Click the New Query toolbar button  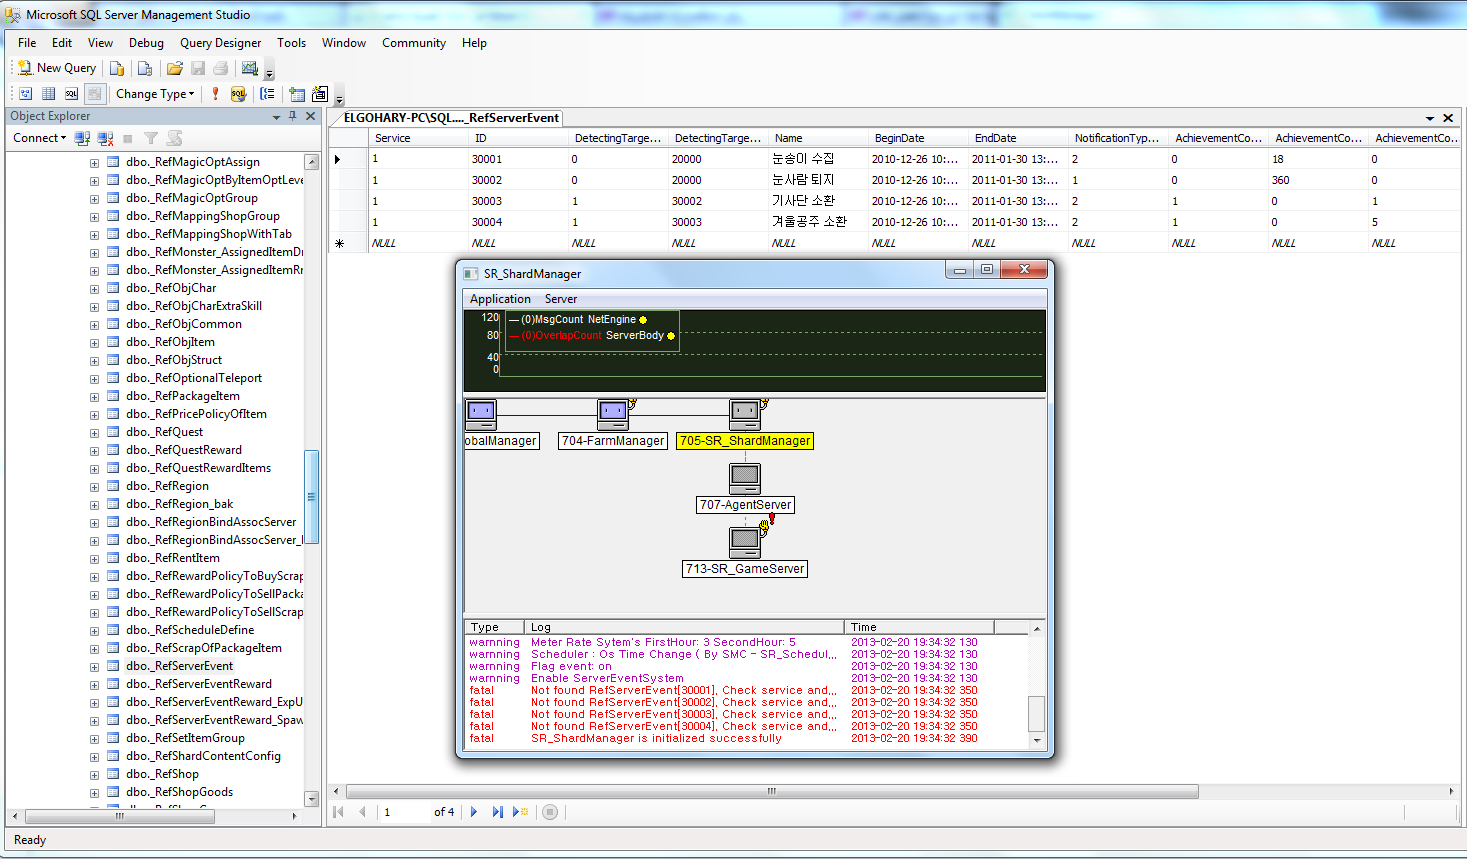(x=57, y=68)
